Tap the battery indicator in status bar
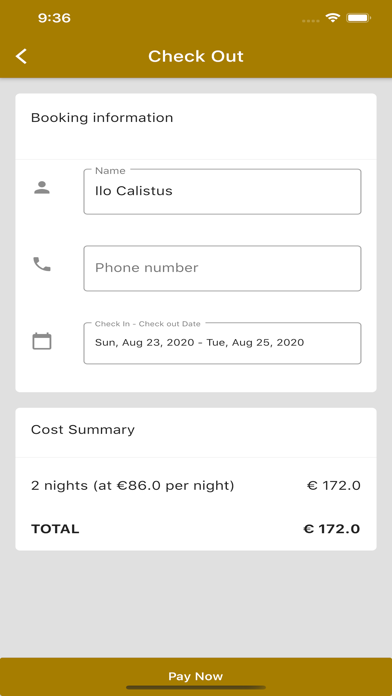Screen dimensions: 392x696 click(x=359, y=18)
